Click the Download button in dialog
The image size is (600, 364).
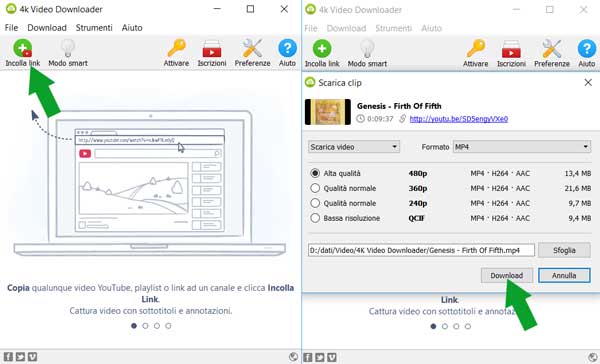[507, 276]
